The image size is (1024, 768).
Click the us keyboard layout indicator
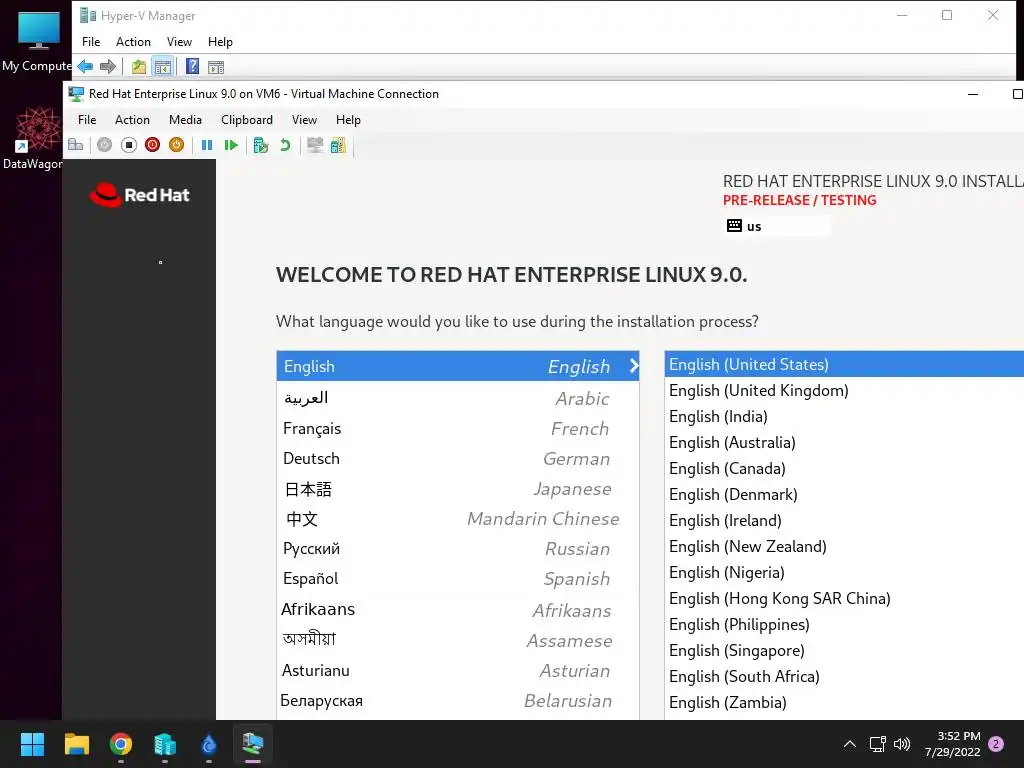(777, 226)
